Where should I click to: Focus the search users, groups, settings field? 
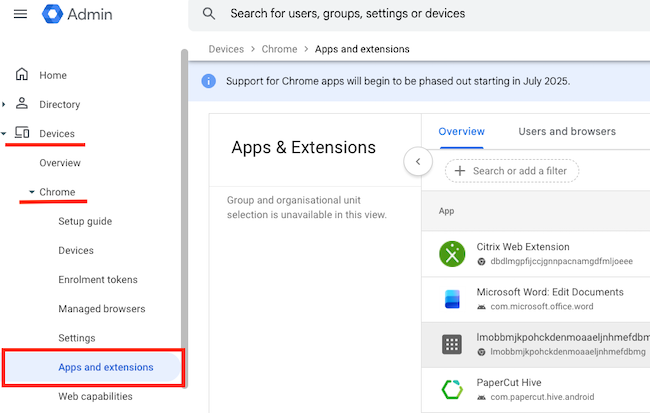pos(419,15)
